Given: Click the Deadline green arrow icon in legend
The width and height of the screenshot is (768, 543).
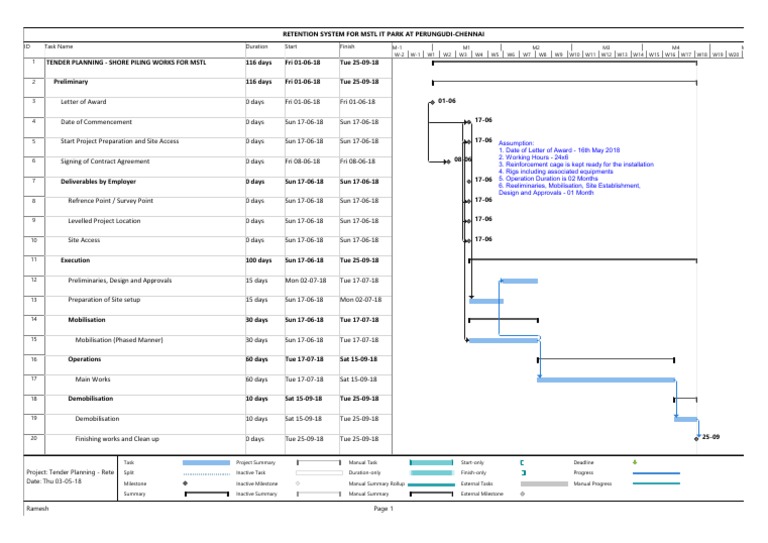Looking at the screenshot, I should 635,462.
